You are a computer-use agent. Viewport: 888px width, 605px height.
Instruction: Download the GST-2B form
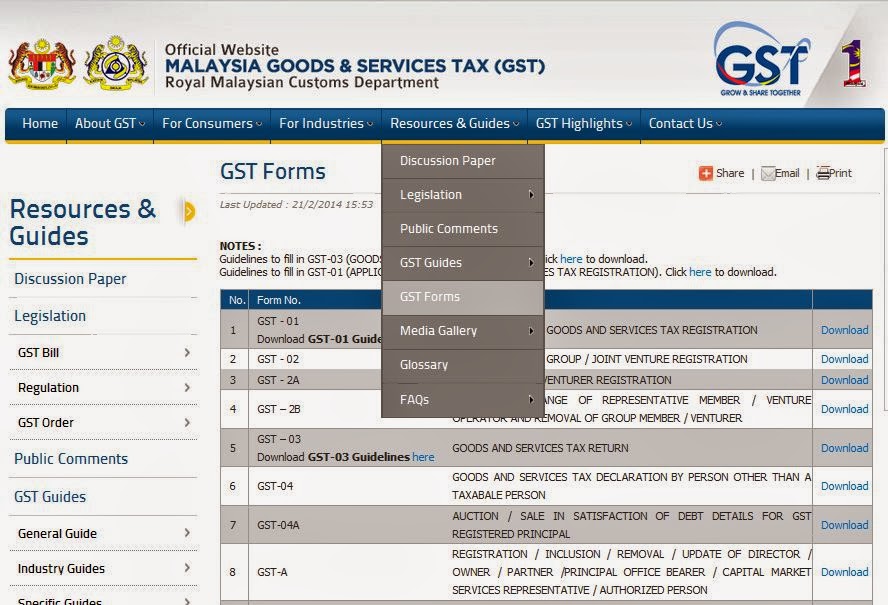coord(844,409)
